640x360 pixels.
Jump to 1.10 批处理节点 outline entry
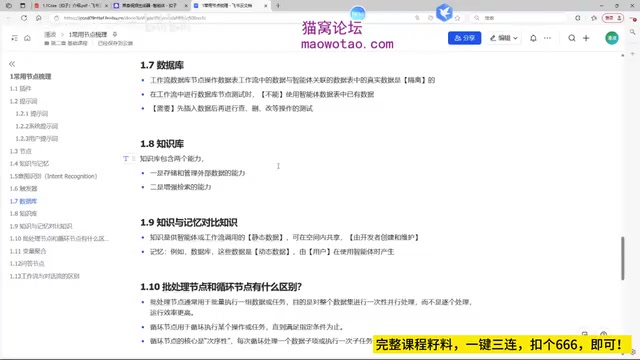coord(59,239)
